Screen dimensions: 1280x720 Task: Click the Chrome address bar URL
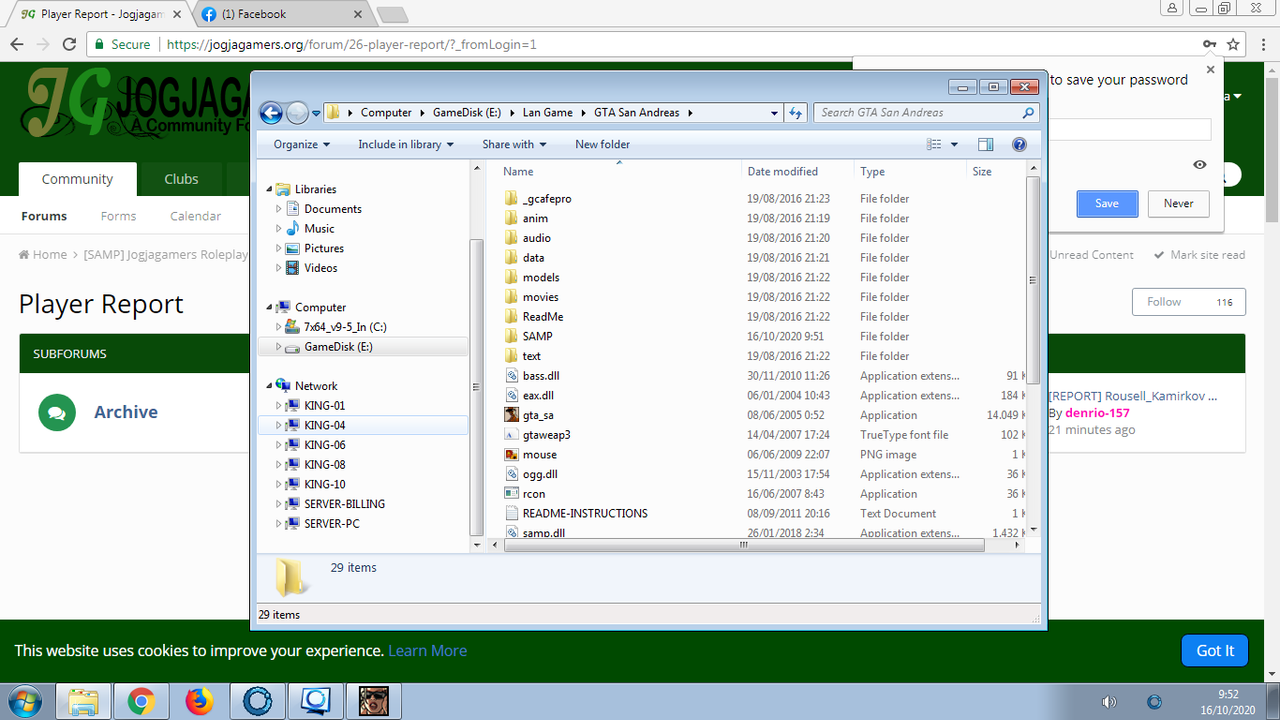pyautogui.click(x=350, y=45)
